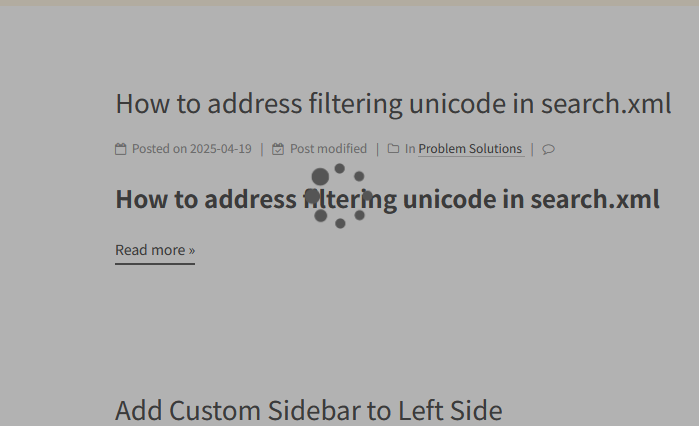Click the folder category icon
This screenshot has height=426, width=699.
[x=393, y=149]
